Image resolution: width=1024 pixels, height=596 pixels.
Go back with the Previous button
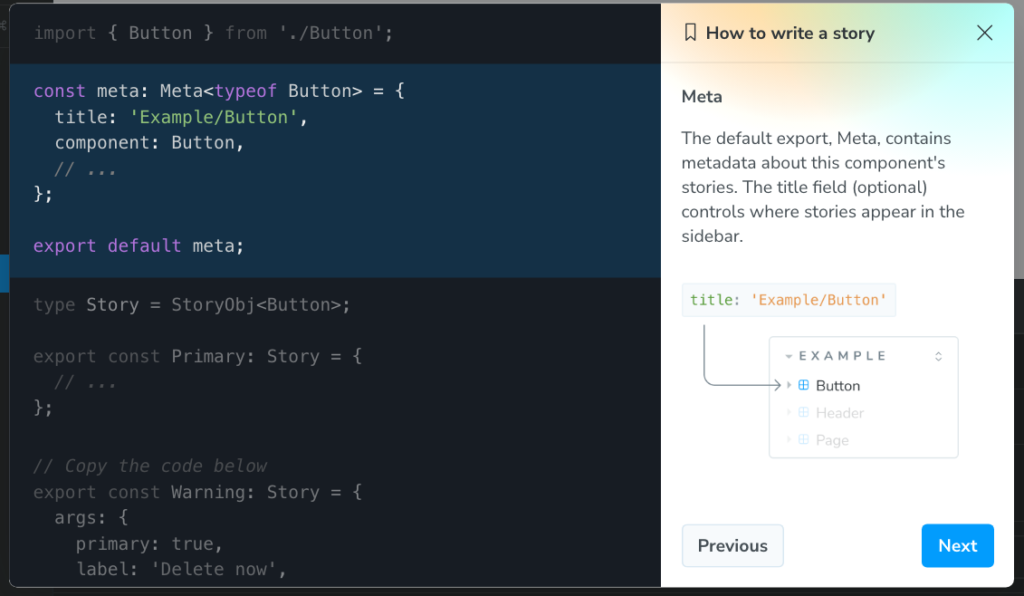(732, 545)
